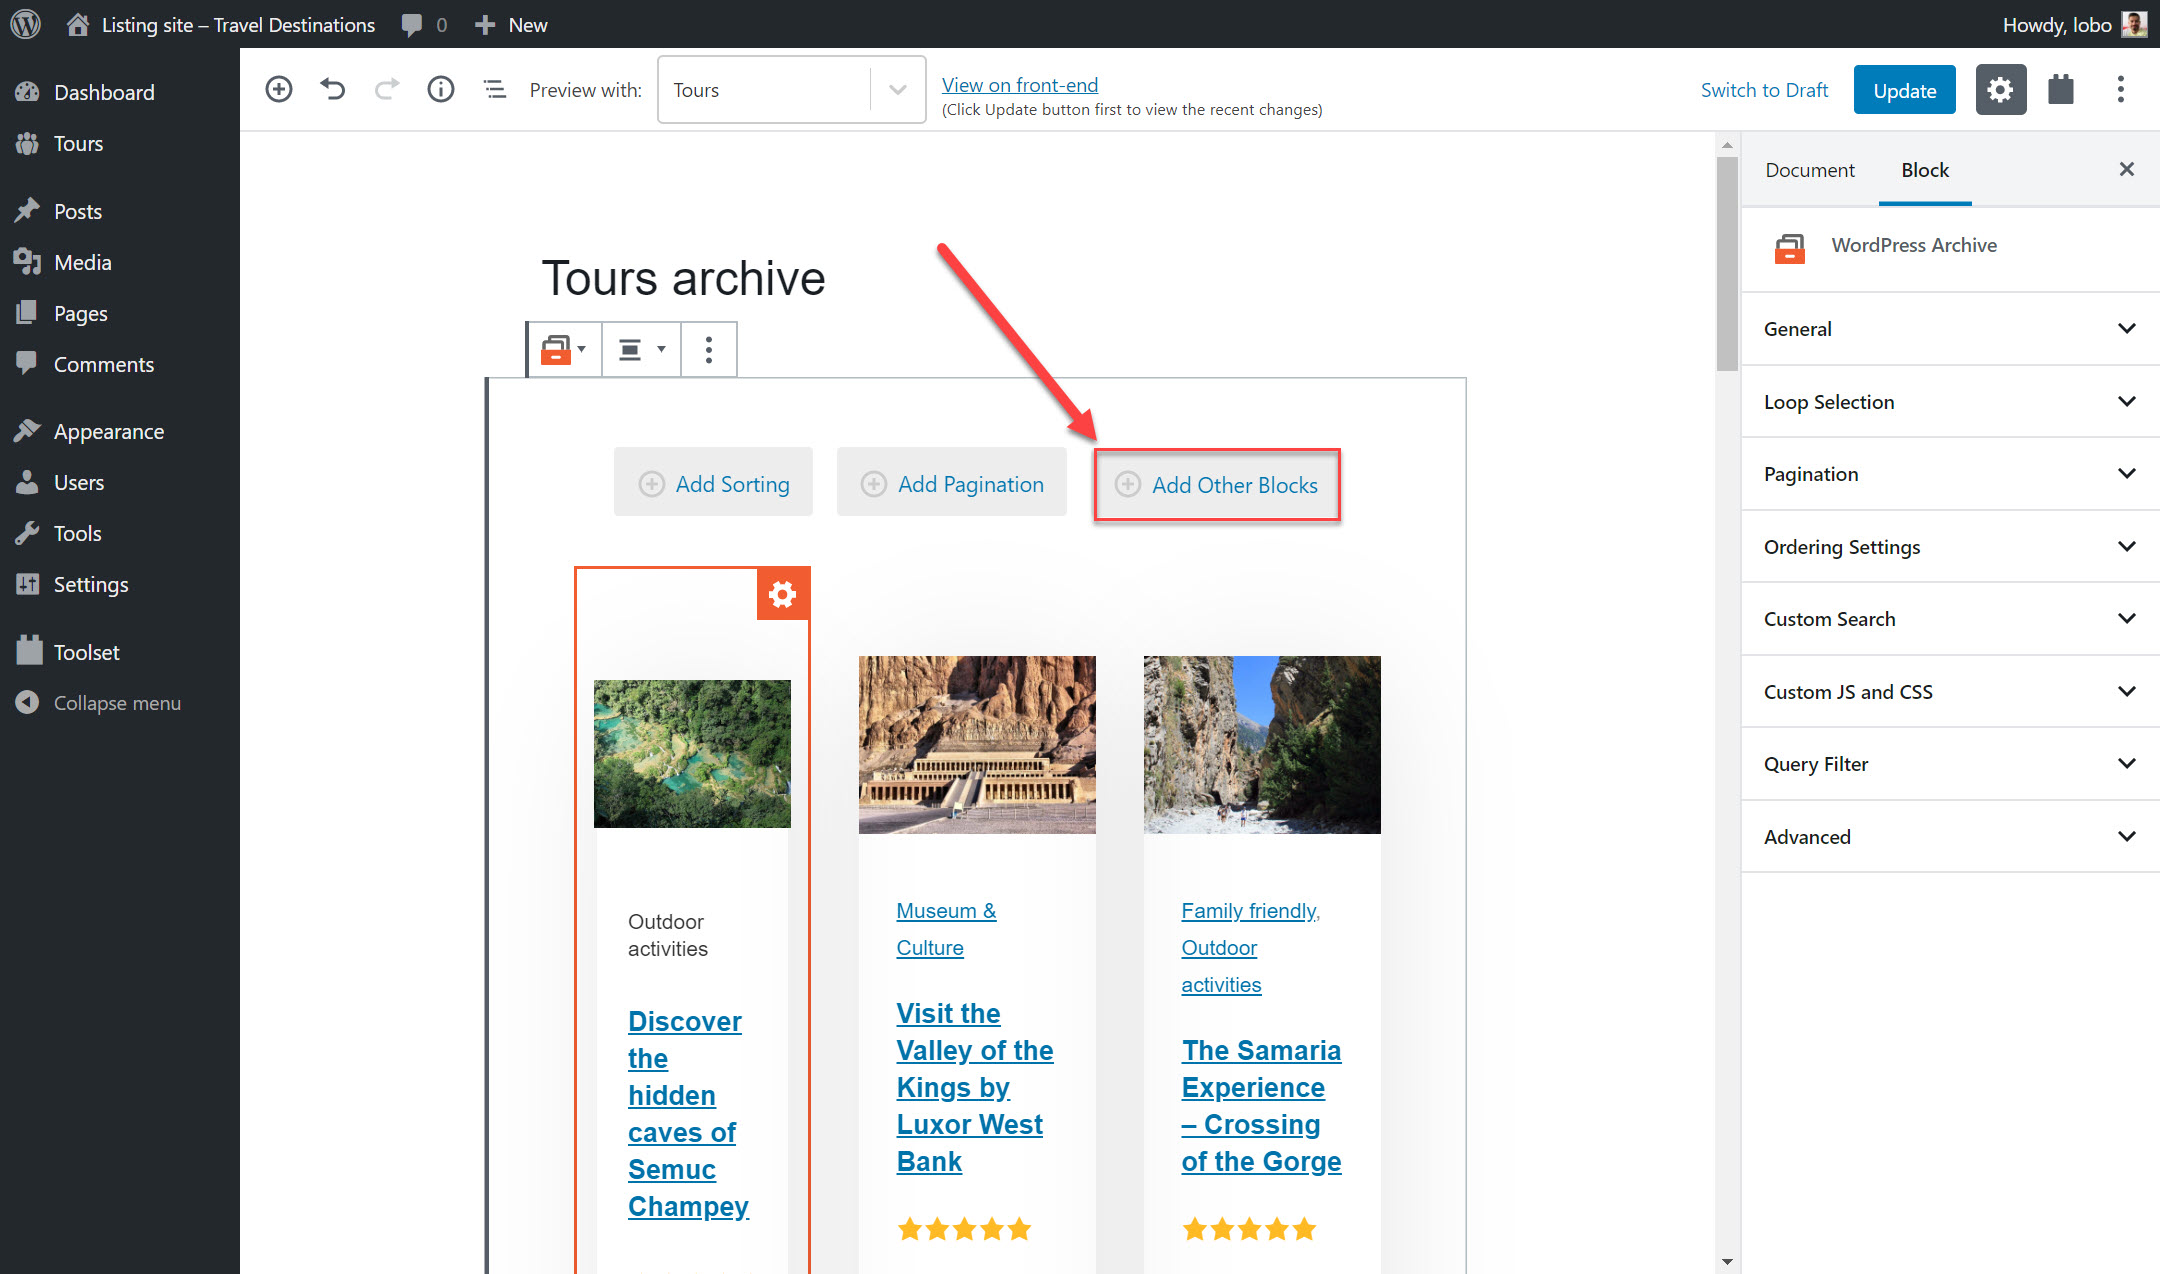Expand the Custom JS and CSS section
The height and width of the screenshot is (1274, 2160).
click(x=1950, y=692)
